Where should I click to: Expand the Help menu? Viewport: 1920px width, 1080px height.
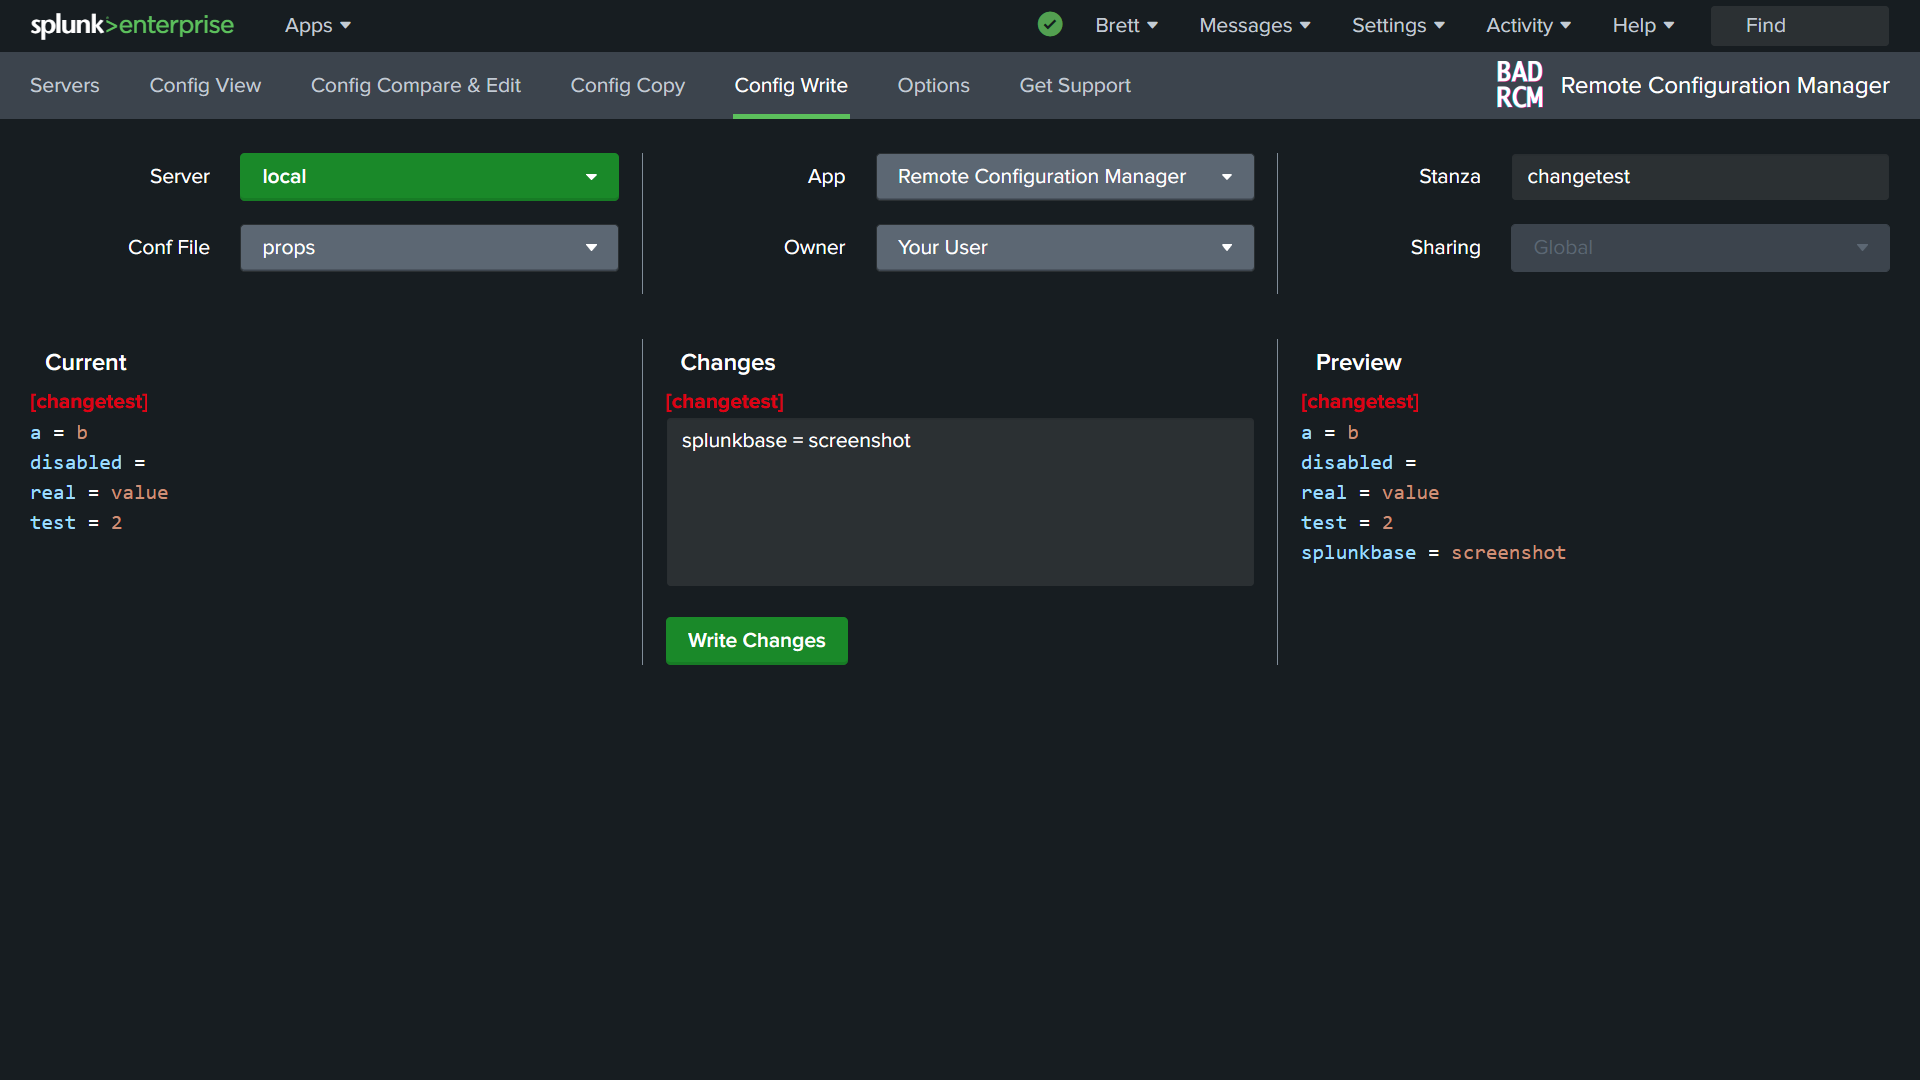coord(1643,25)
